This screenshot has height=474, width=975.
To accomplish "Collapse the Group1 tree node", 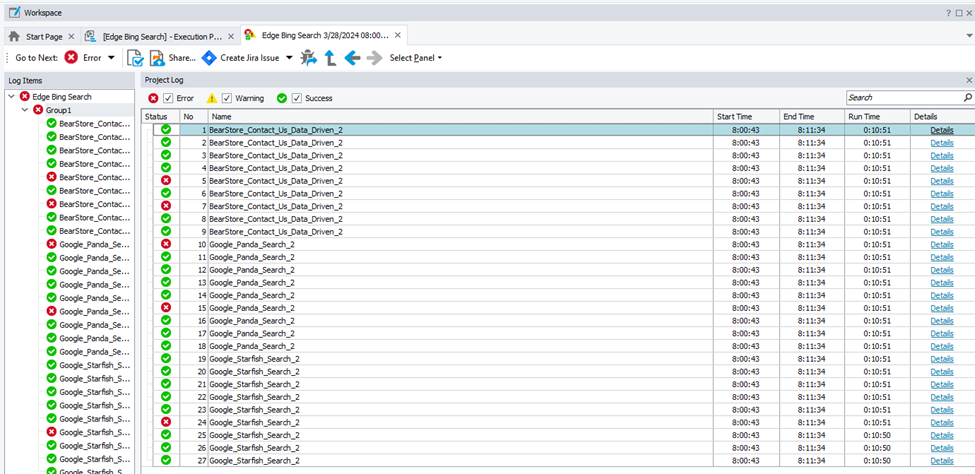I will click(24, 110).
